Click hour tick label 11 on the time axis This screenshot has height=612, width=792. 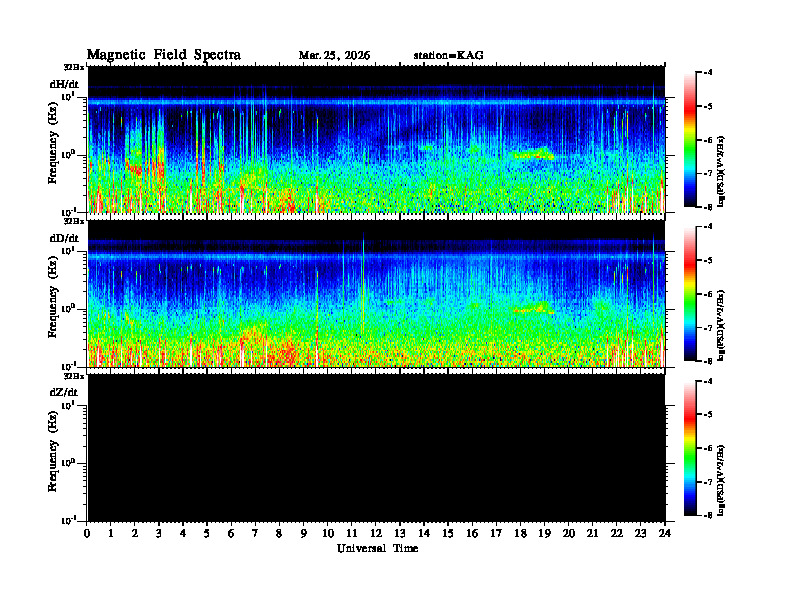[x=352, y=534]
